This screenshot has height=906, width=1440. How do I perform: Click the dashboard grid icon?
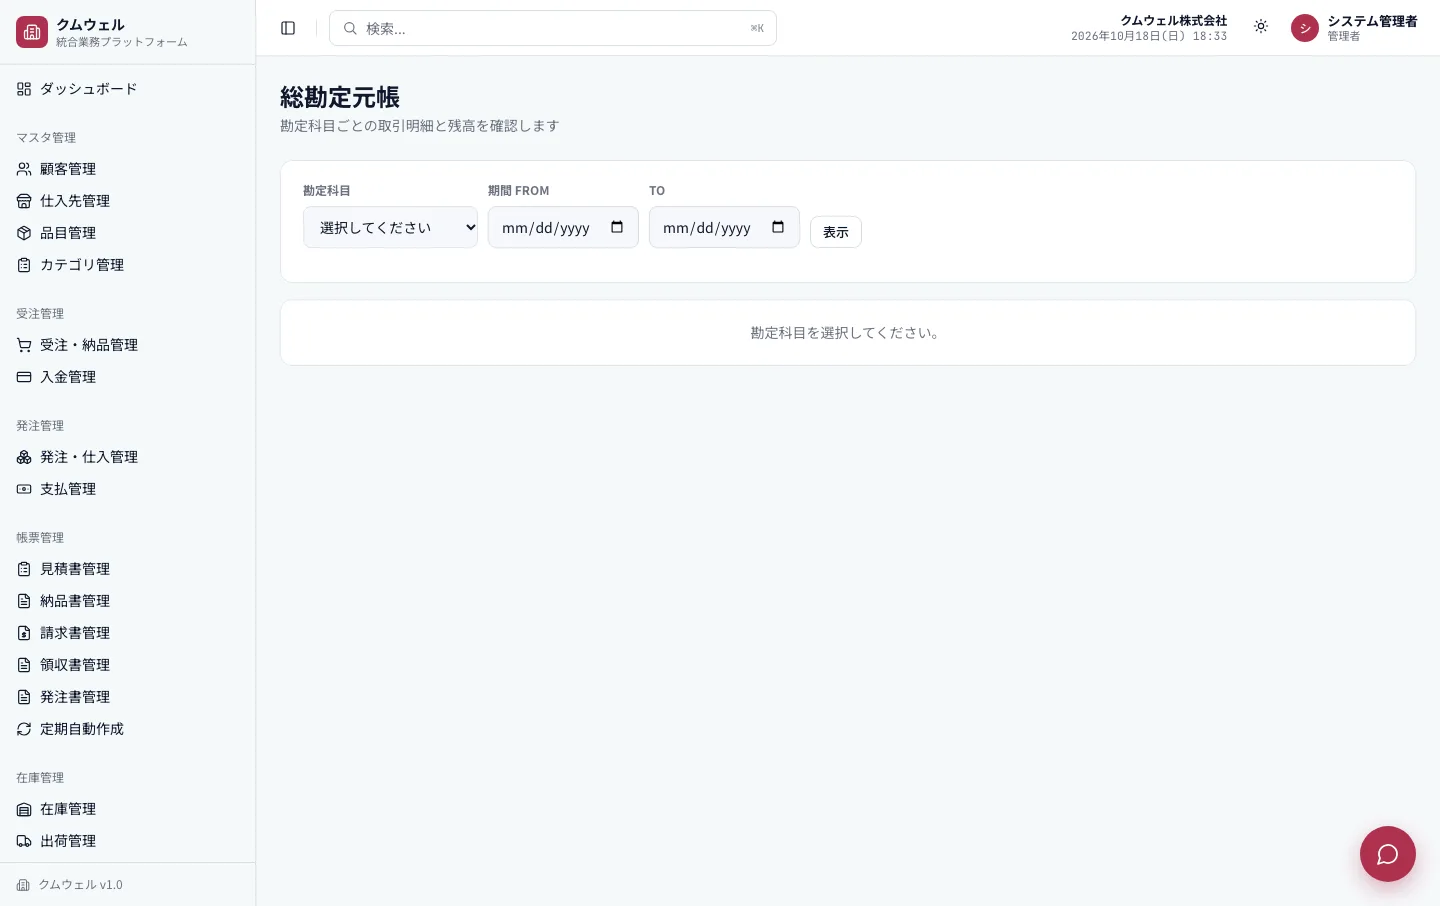[x=24, y=89]
